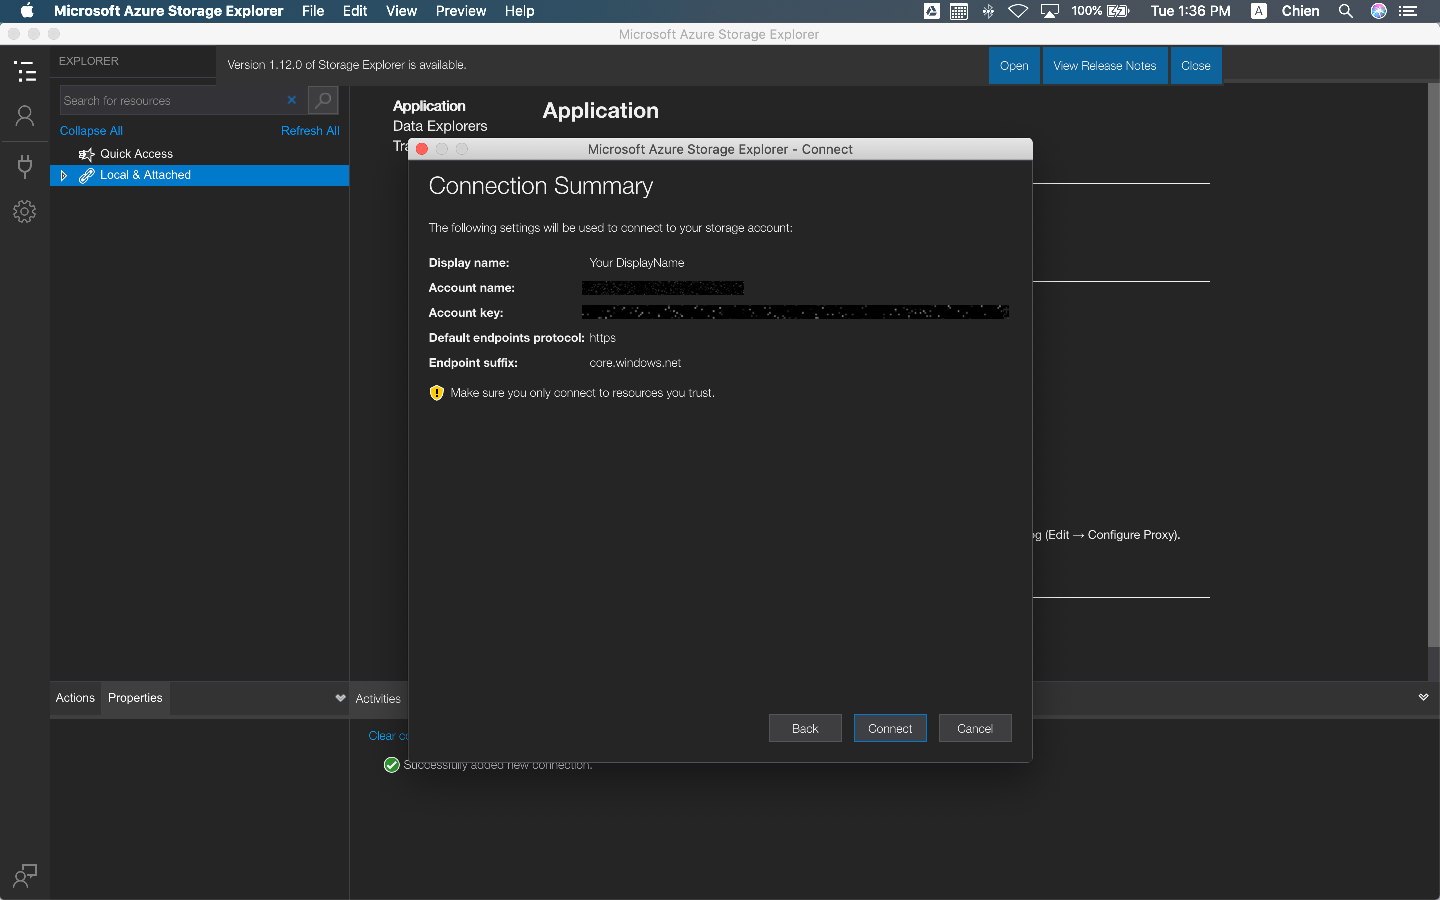This screenshot has width=1440, height=900.
Task: Expand the Local & Attached tree node
Action: 63,174
